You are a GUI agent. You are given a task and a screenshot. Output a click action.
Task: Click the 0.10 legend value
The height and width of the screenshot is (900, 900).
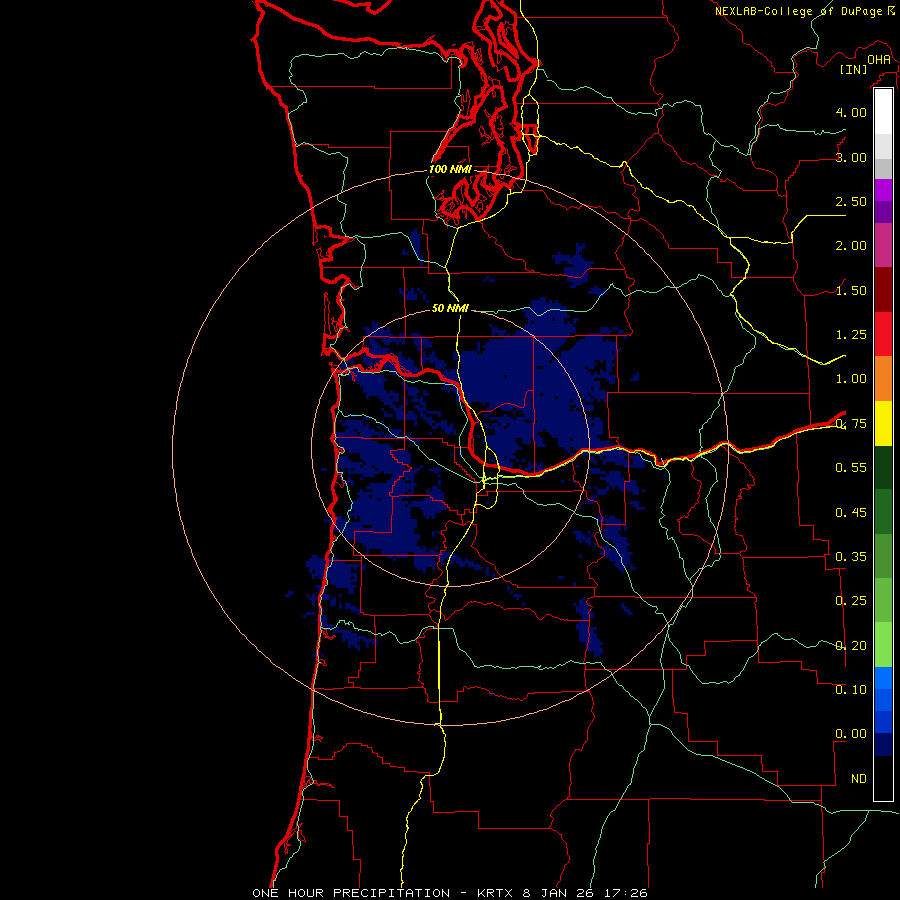(x=851, y=689)
